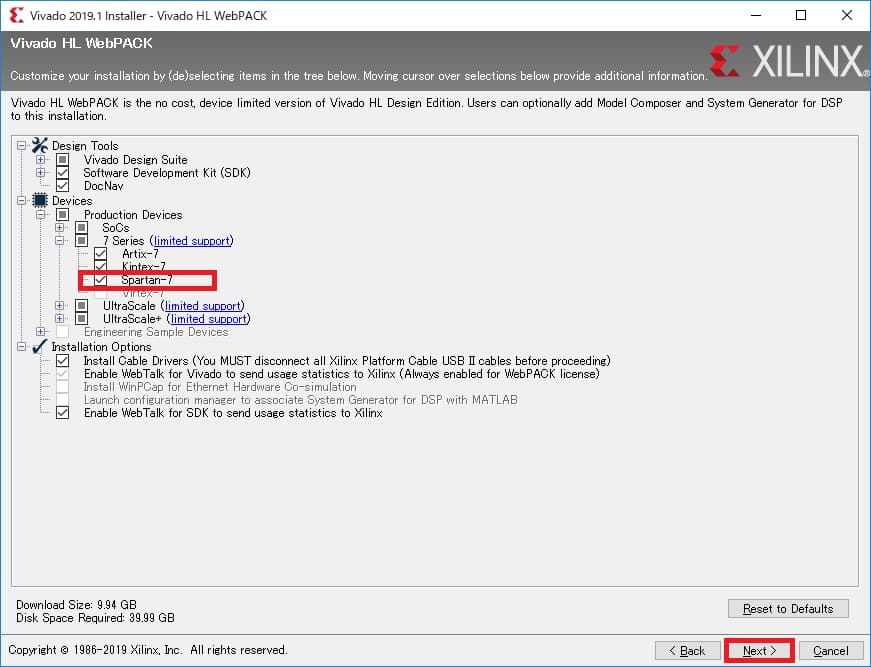Select the Spartan-7 tree row label

(x=147, y=280)
